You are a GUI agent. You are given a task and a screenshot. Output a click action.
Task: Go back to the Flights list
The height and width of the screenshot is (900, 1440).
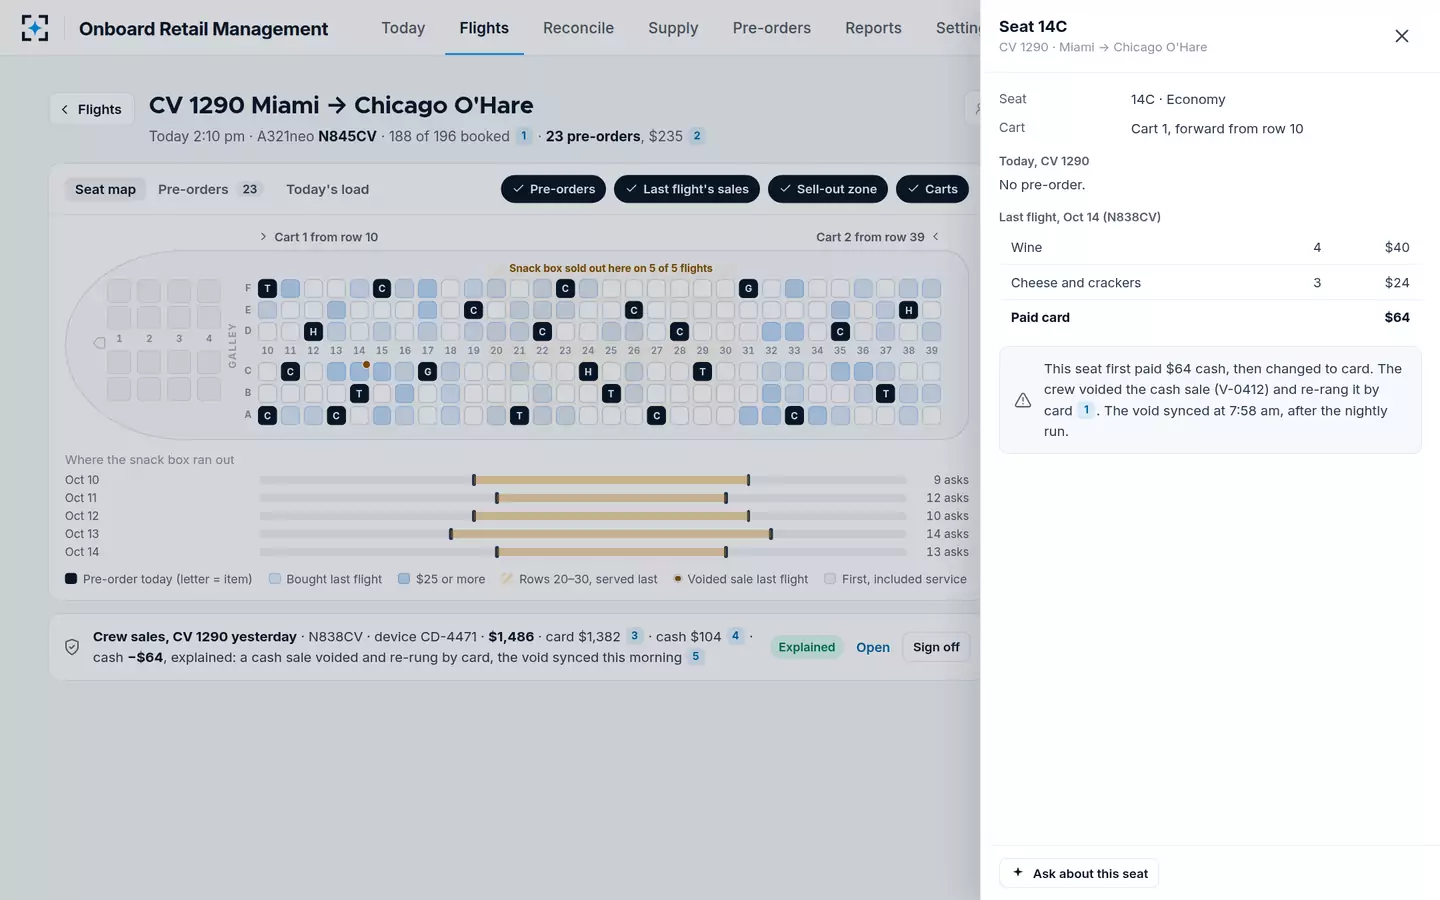pos(92,109)
